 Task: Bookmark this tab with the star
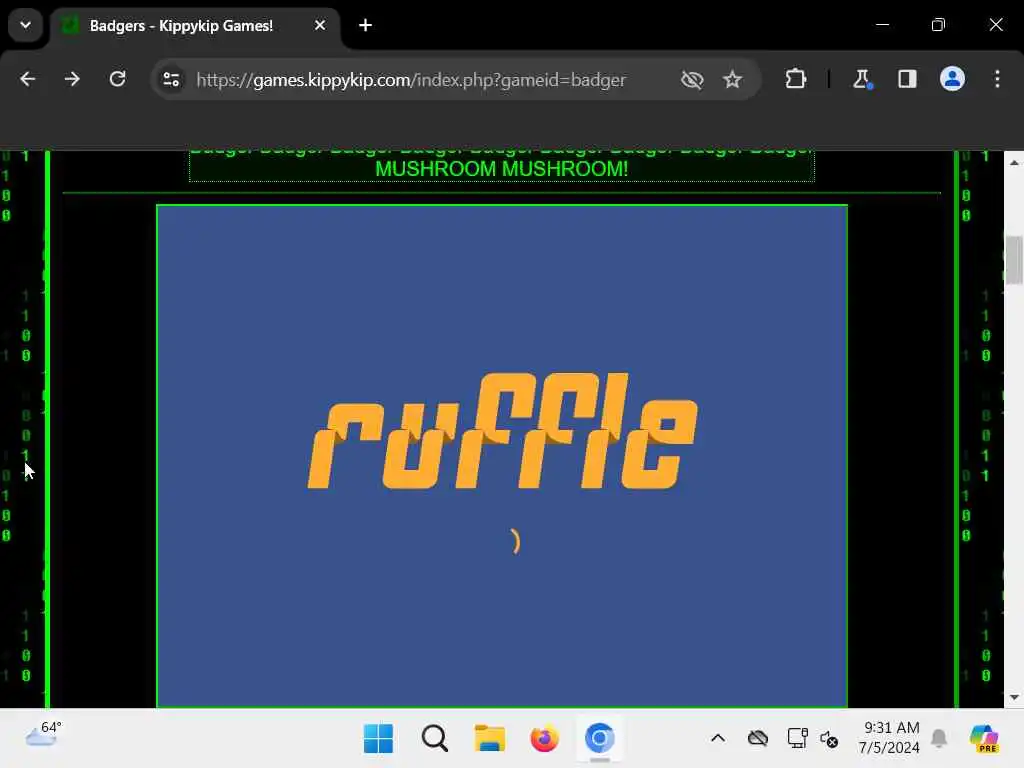(732, 80)
